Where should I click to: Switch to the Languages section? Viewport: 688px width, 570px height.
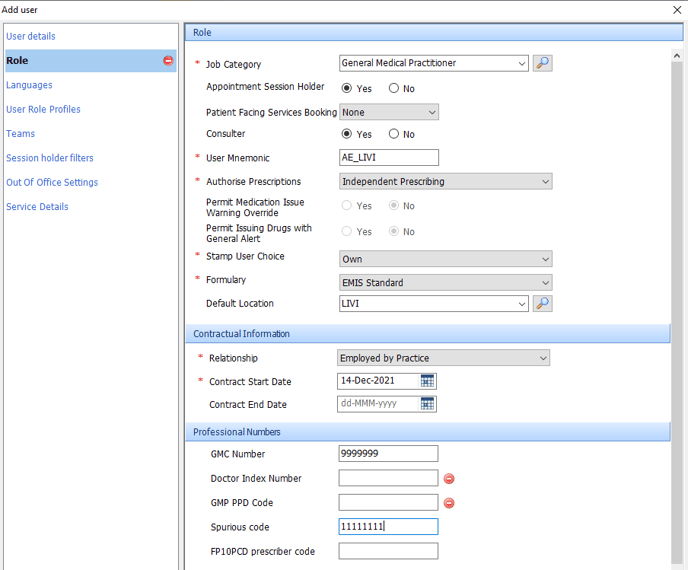29,85
